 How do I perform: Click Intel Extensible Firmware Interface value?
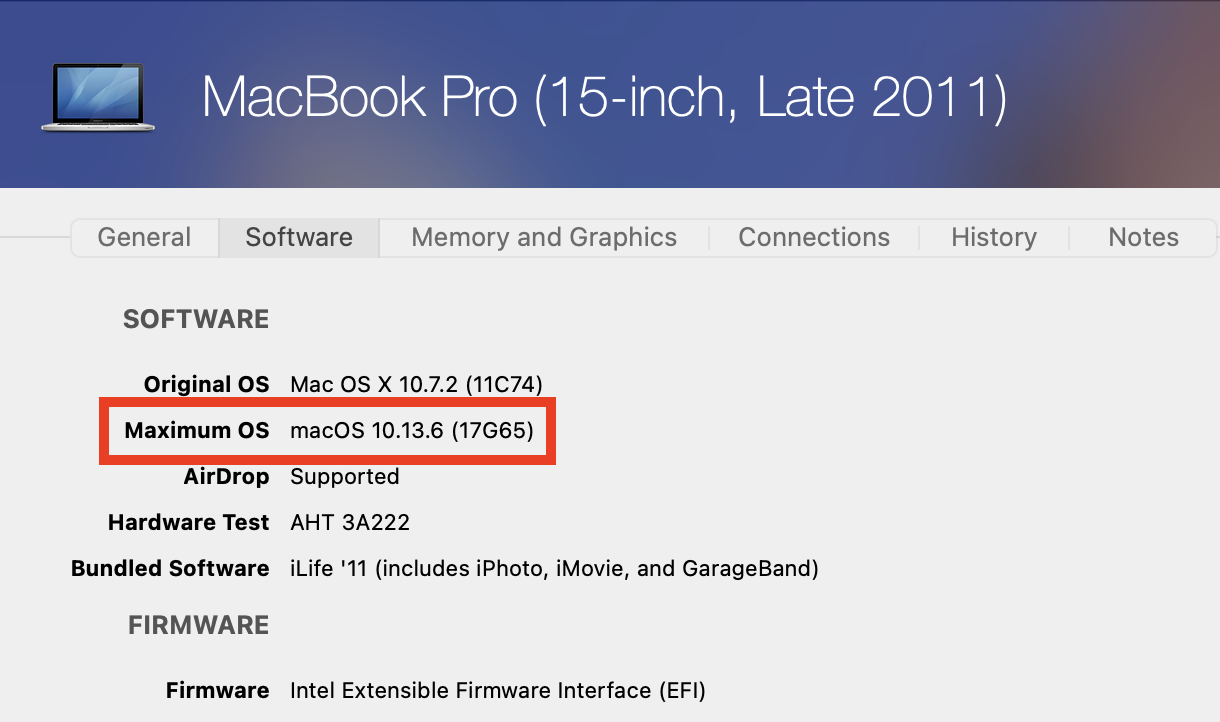[x=497, y=691]
